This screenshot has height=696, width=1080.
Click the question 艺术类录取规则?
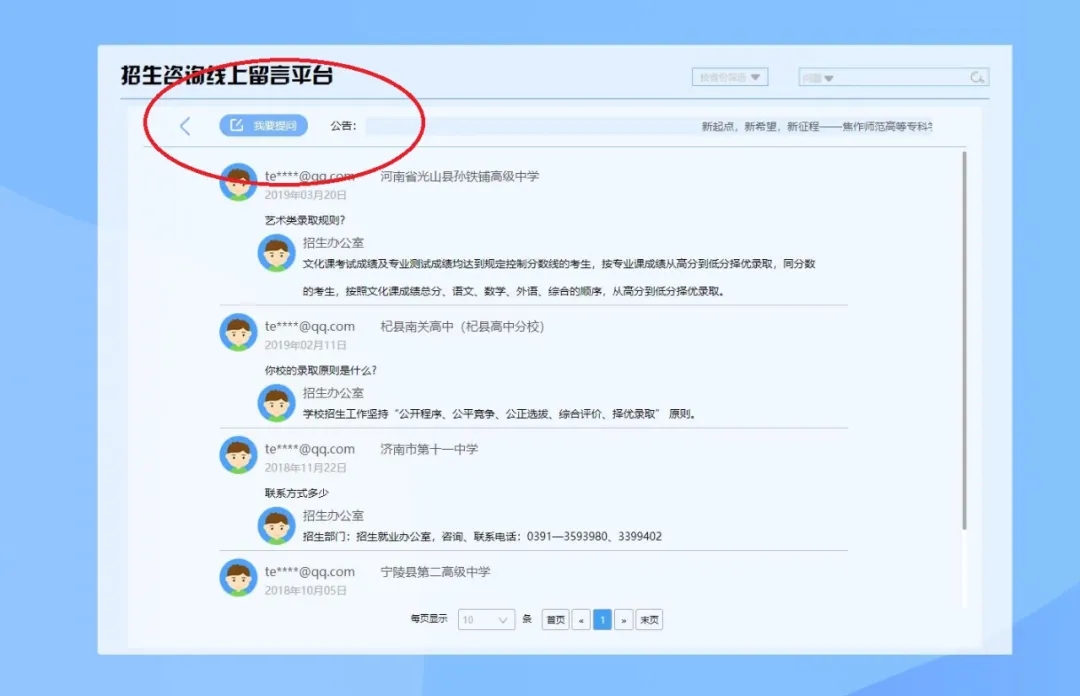[x=304, y=220]
